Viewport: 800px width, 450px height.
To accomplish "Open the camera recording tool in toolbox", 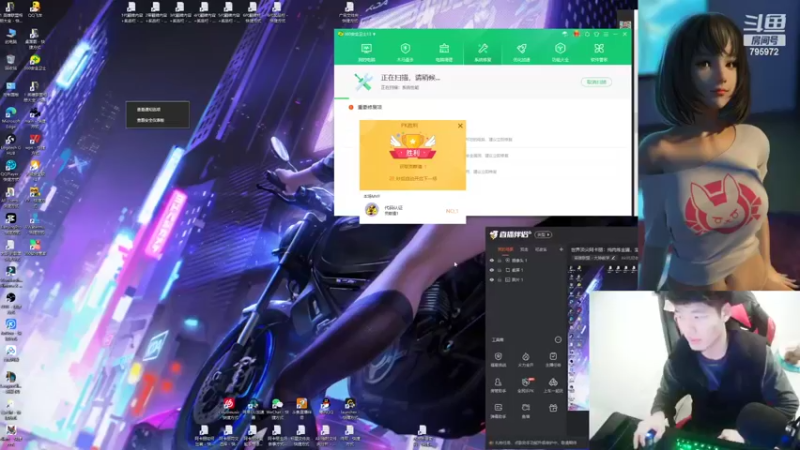I will (x=526, y=411).
